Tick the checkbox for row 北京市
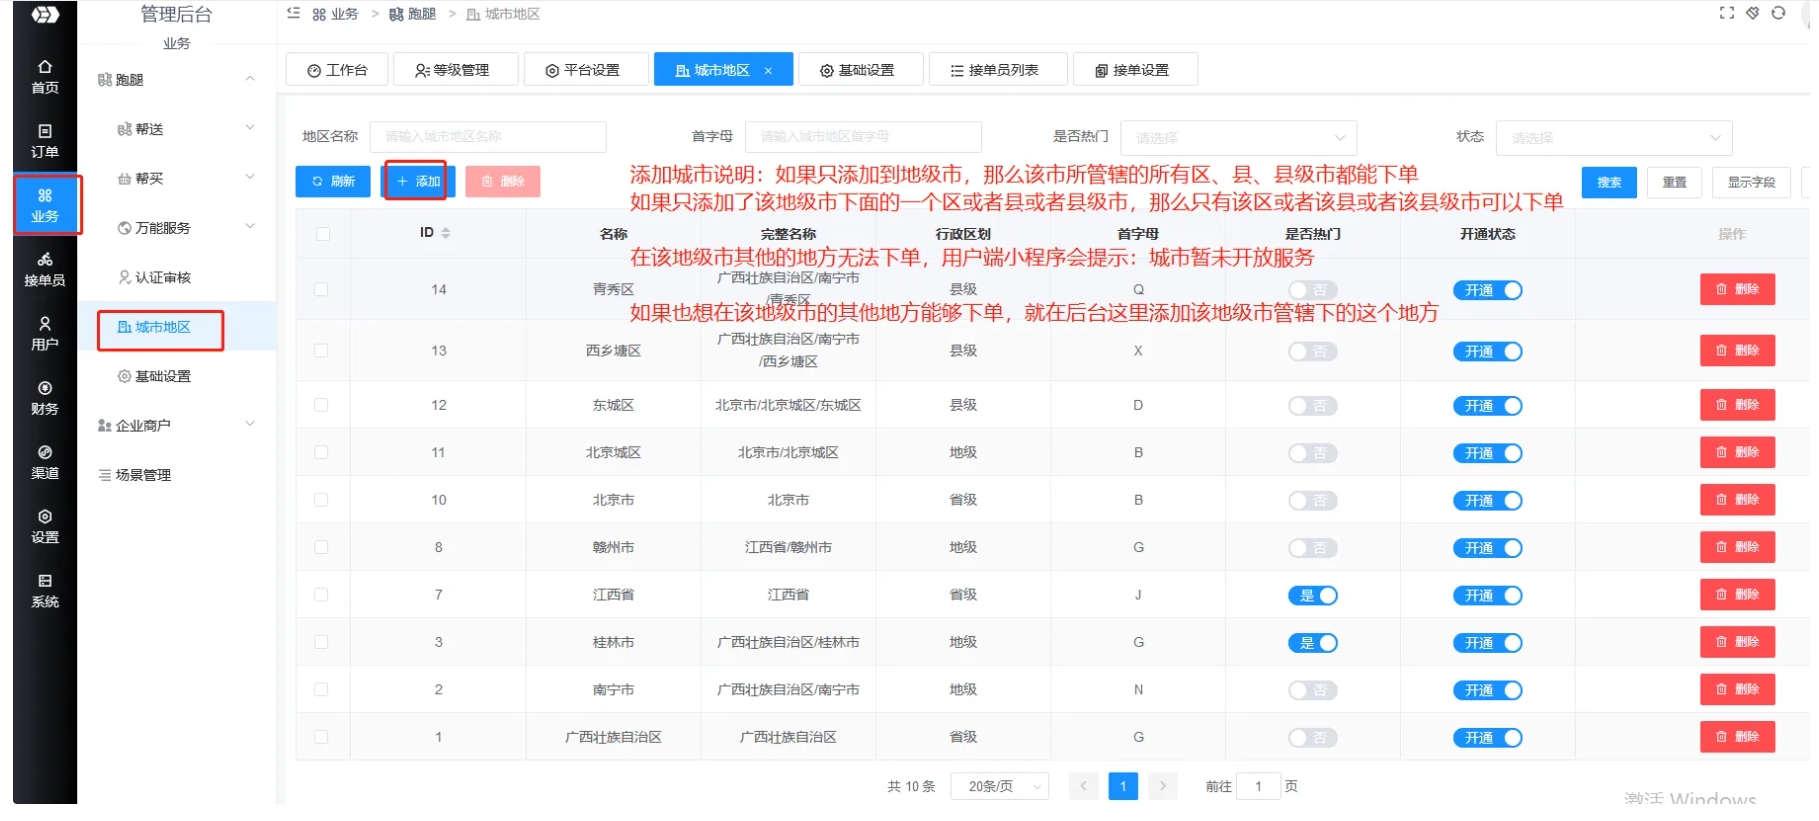The width and height of the screenshot is (1819, 821). click(321, 500)
